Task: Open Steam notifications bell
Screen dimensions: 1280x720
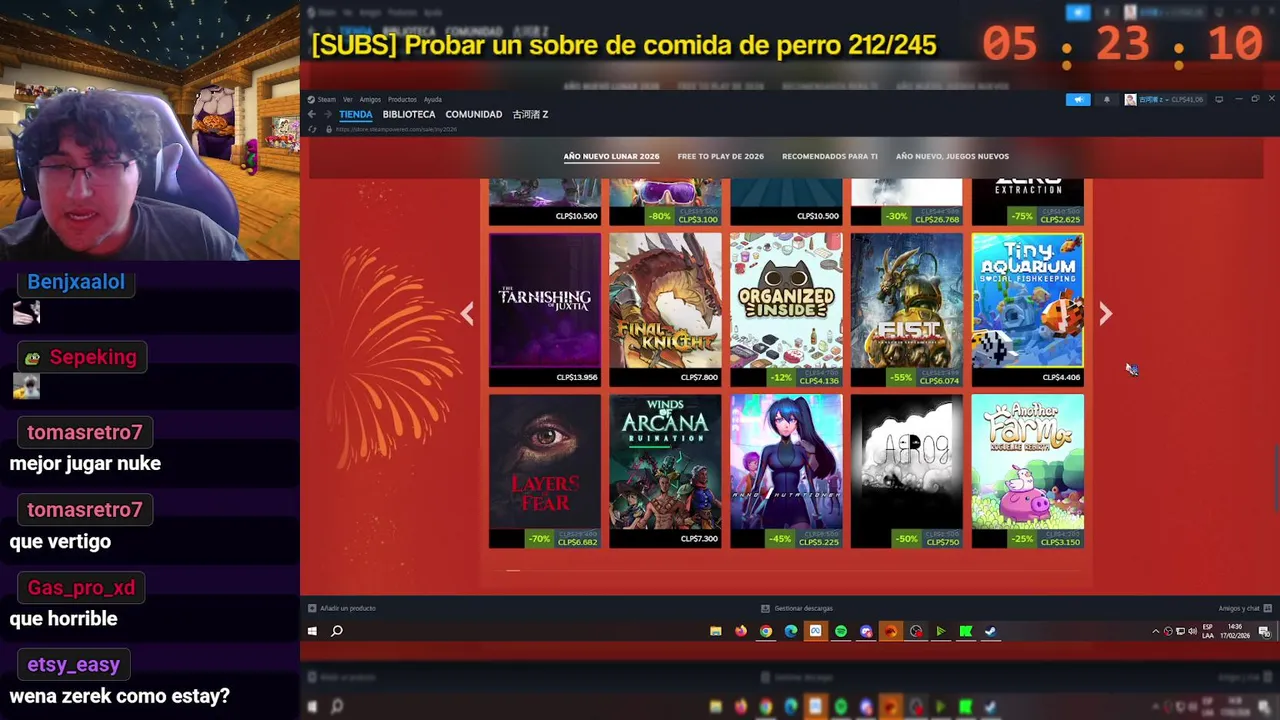Action: pyautogui.click(x=1106, y=99)
